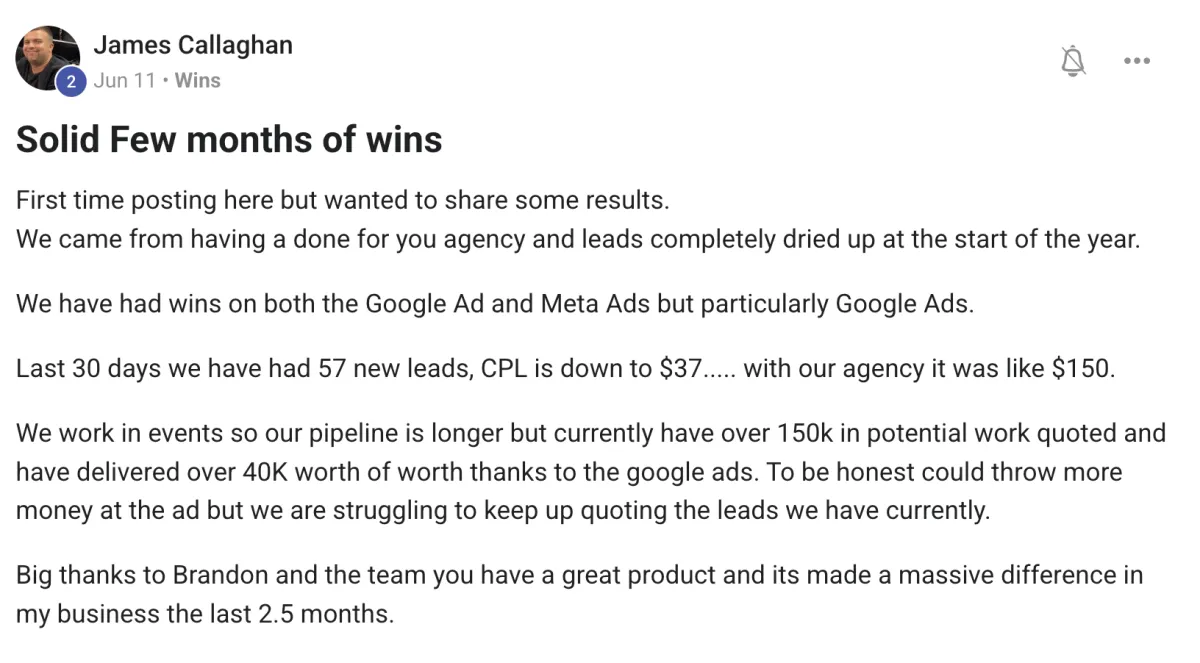Open the three-dot more options menu
The image size is (1200, 663).
1136,61
